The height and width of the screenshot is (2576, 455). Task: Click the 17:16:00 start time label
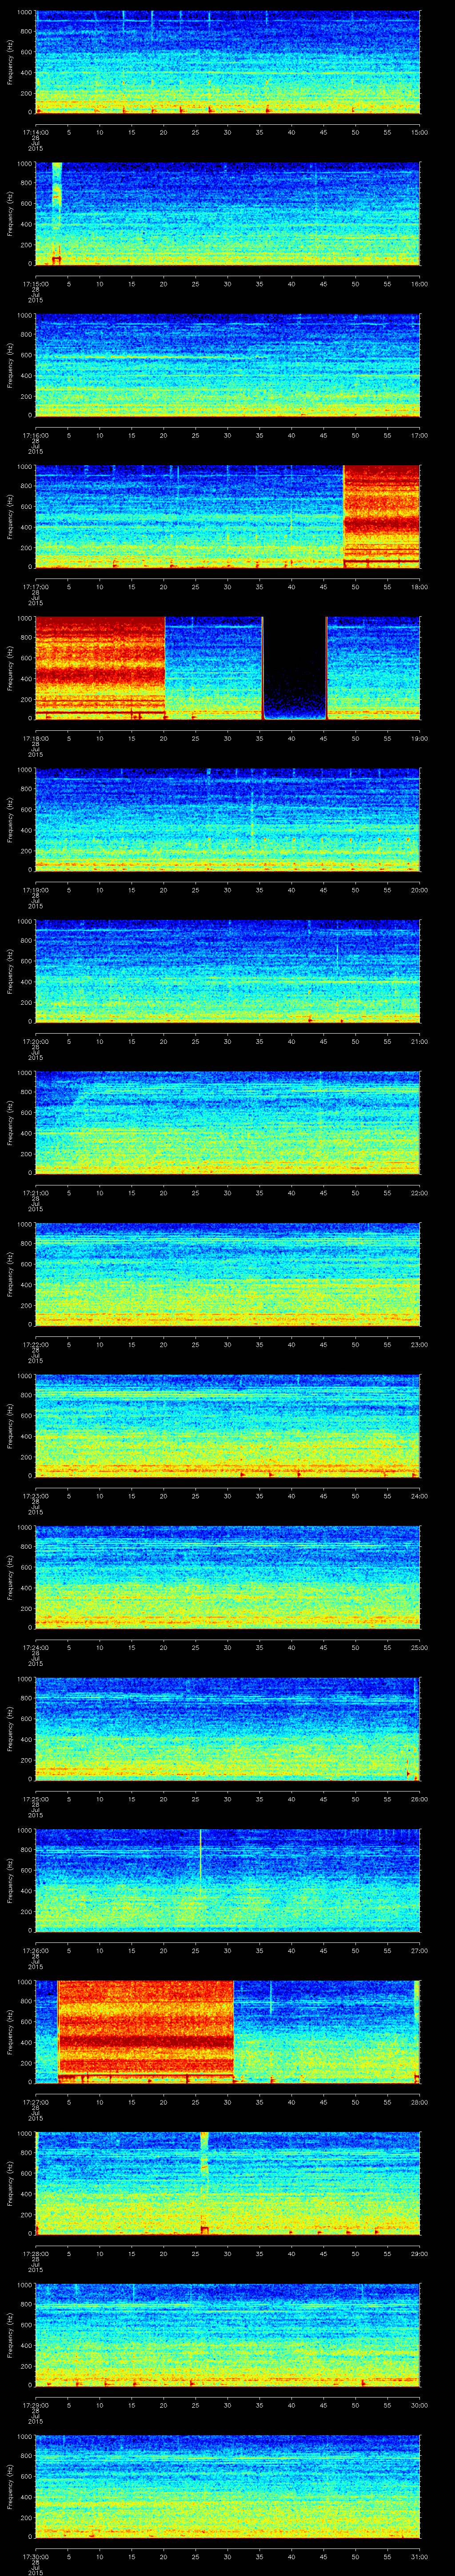35,435
